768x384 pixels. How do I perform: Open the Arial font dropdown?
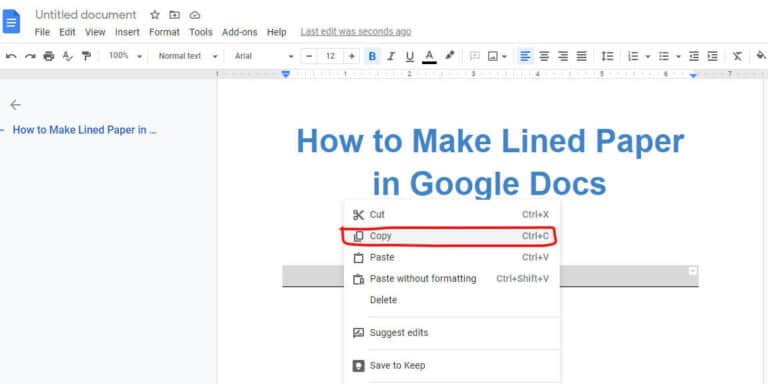264,56
